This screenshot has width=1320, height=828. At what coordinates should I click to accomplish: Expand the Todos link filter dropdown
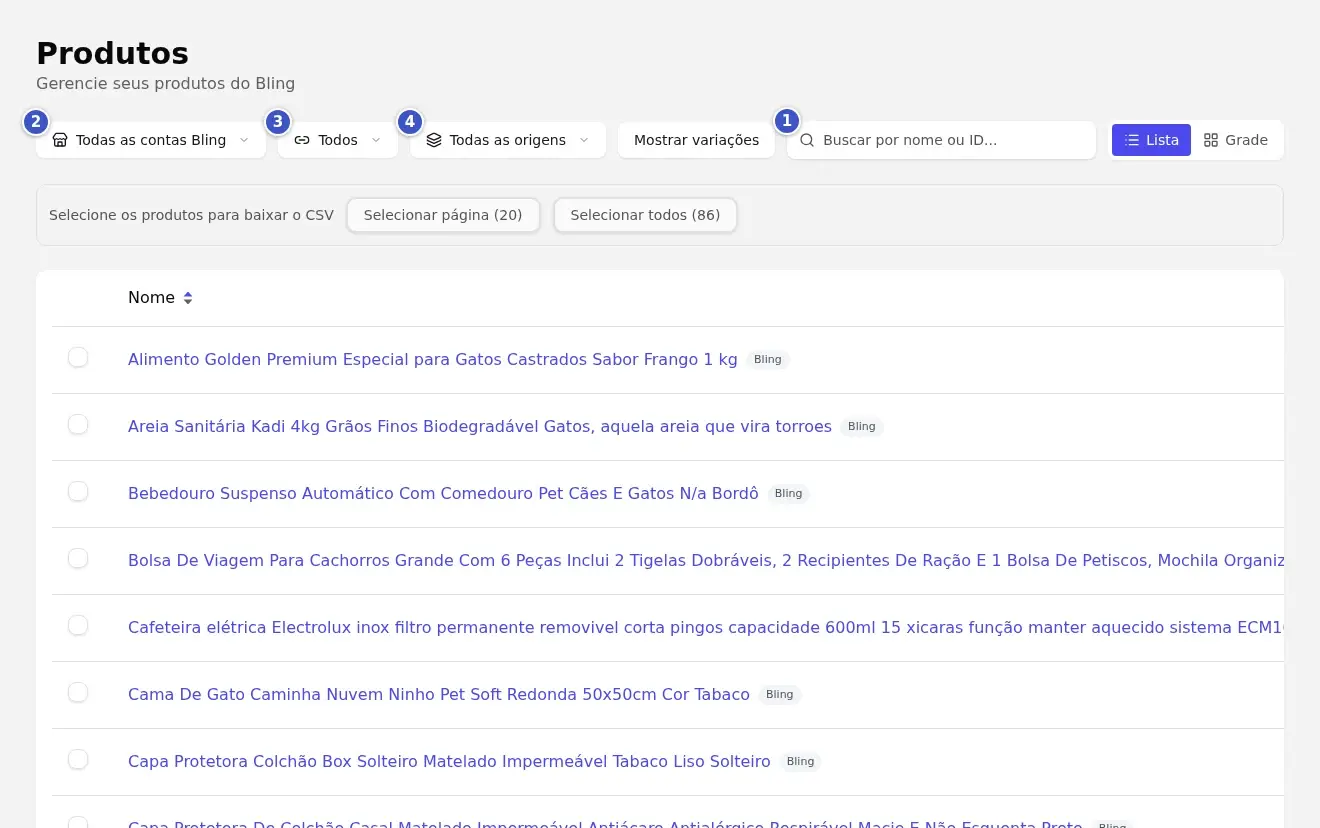(x=338, y=140)
